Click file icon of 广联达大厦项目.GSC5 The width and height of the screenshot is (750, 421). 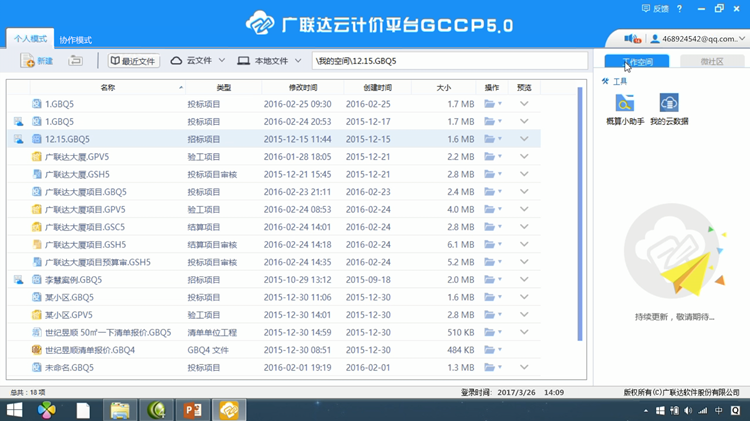point(36,227)
